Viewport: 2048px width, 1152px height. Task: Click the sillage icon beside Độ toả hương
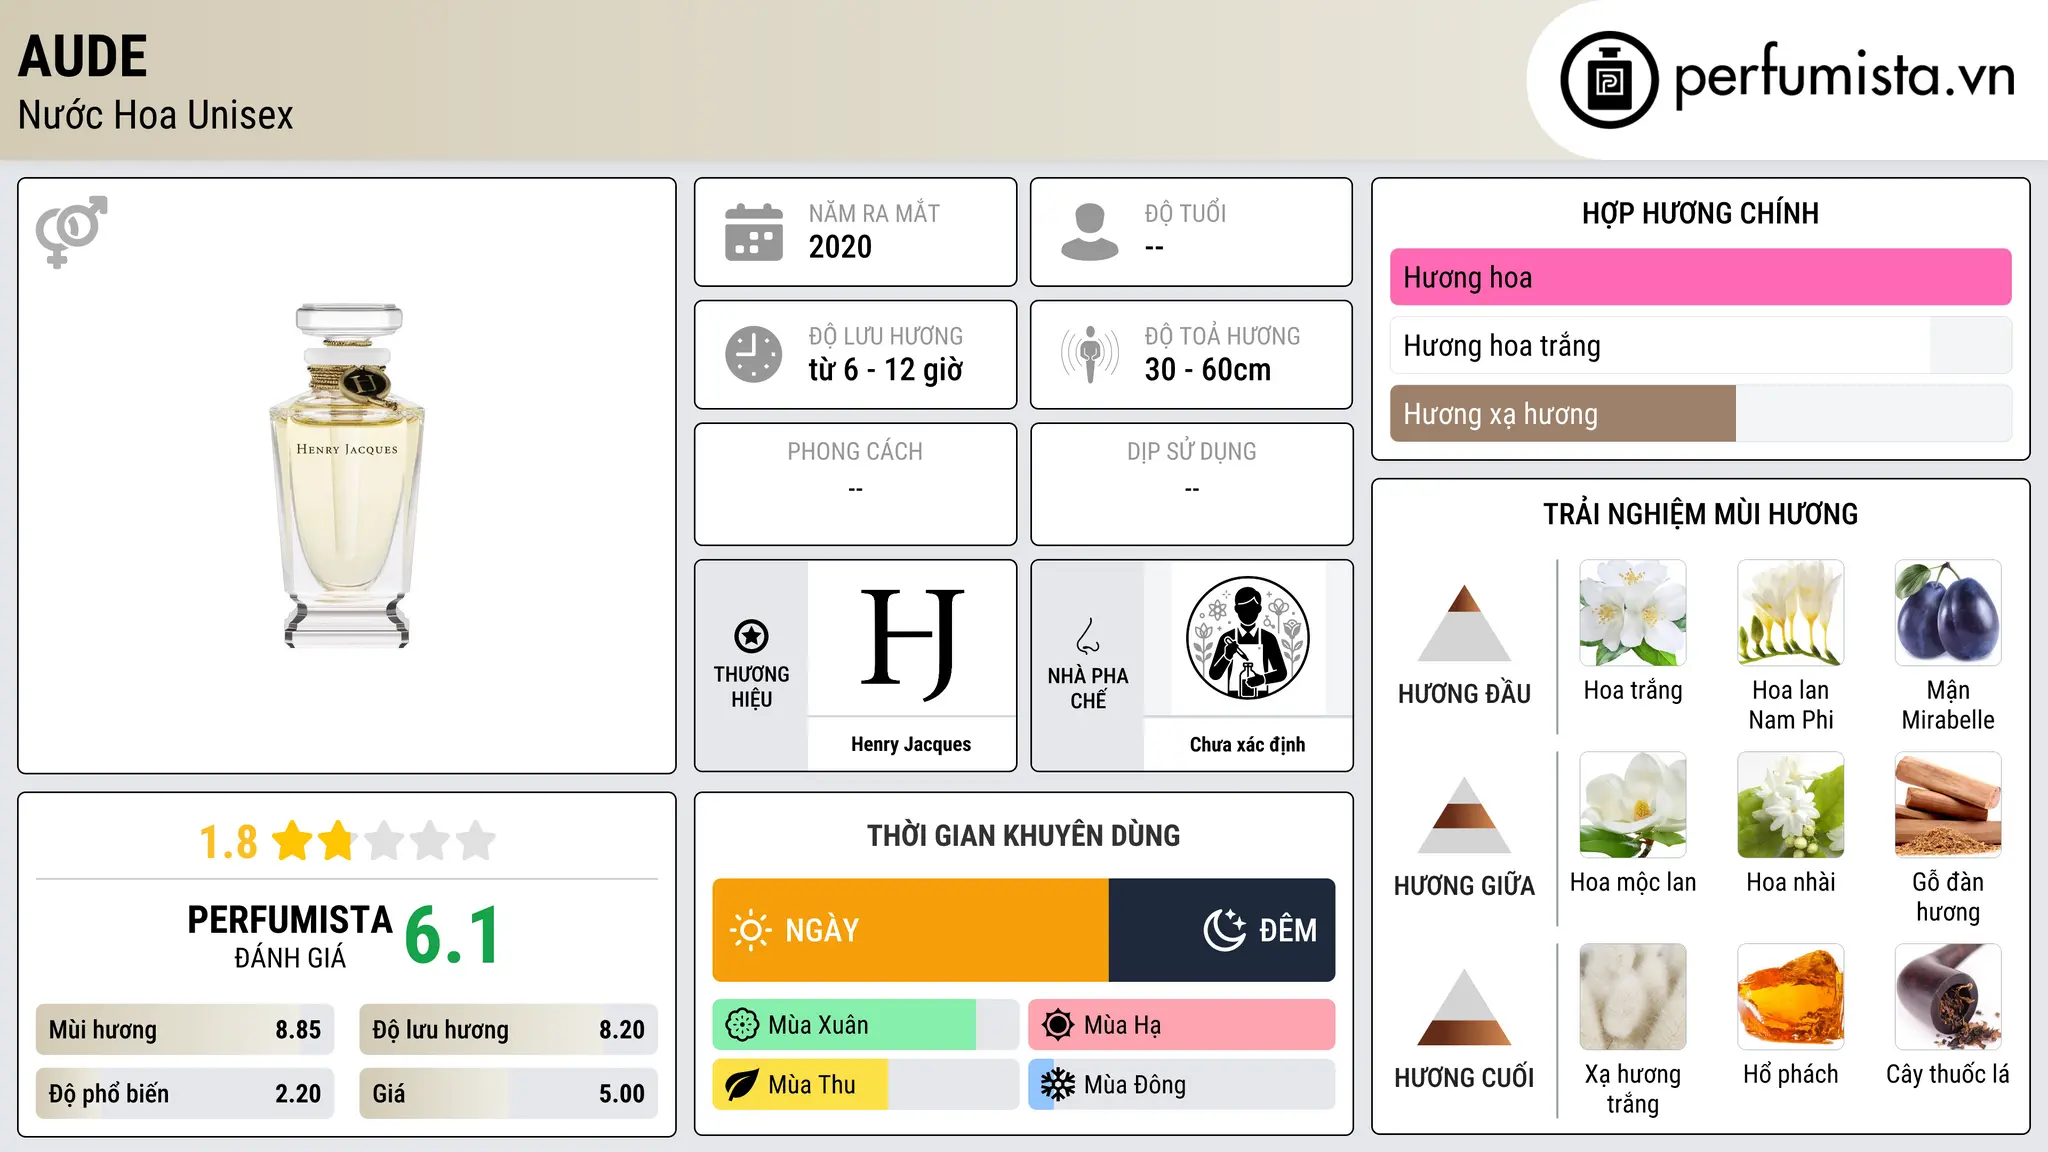(1090, 354)
